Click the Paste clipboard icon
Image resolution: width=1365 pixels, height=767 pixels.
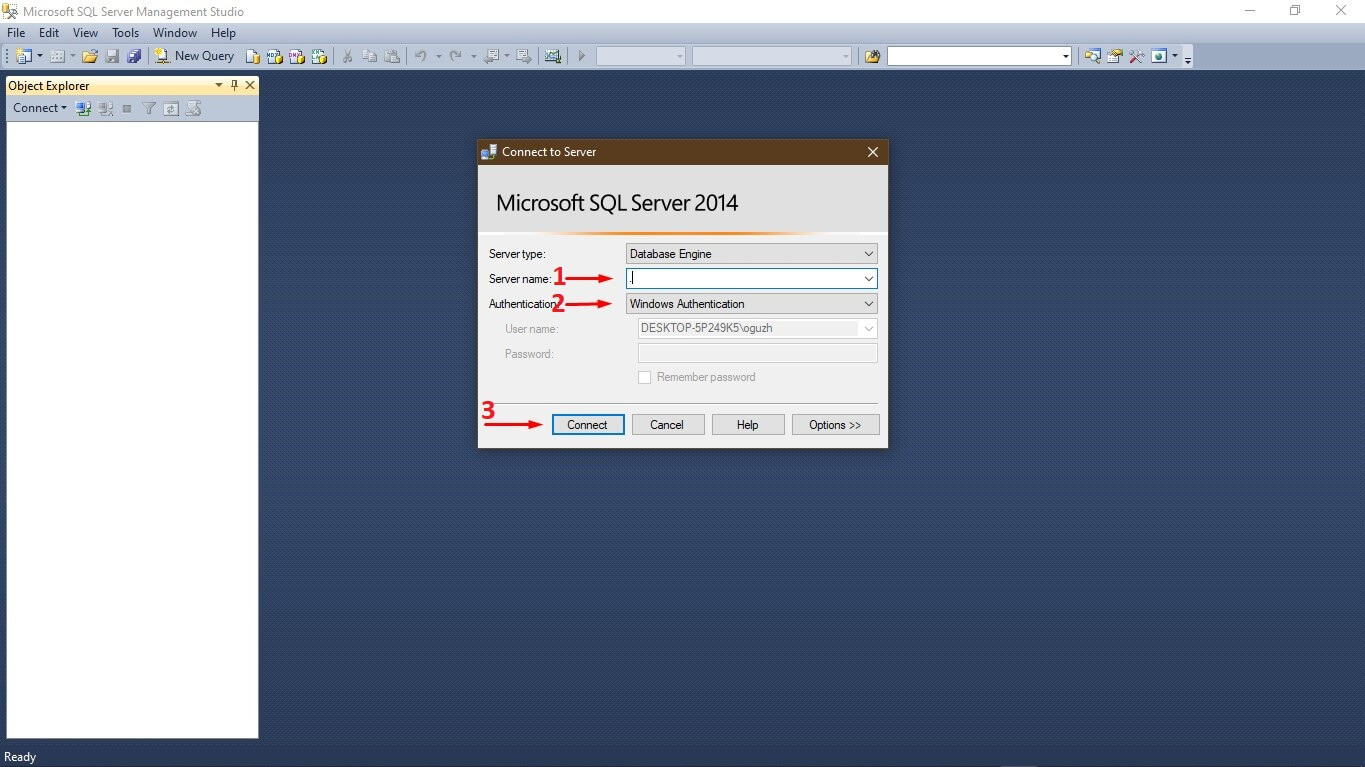[x=392, y=56]
